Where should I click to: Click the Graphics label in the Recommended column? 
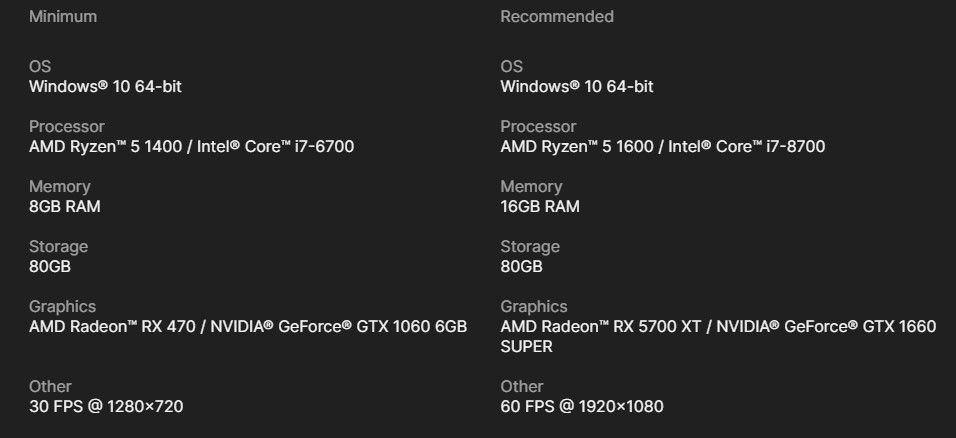tap(534, 307)
